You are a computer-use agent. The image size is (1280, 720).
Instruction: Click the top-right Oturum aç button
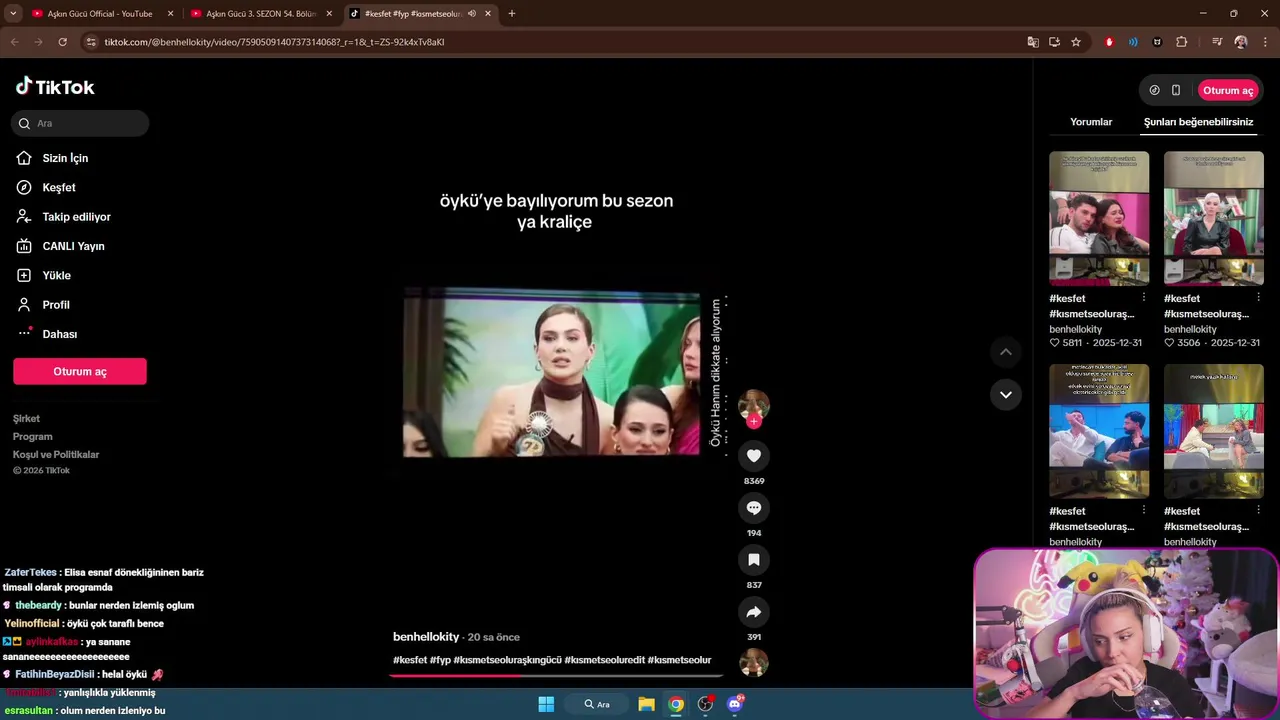point(1228,90)
